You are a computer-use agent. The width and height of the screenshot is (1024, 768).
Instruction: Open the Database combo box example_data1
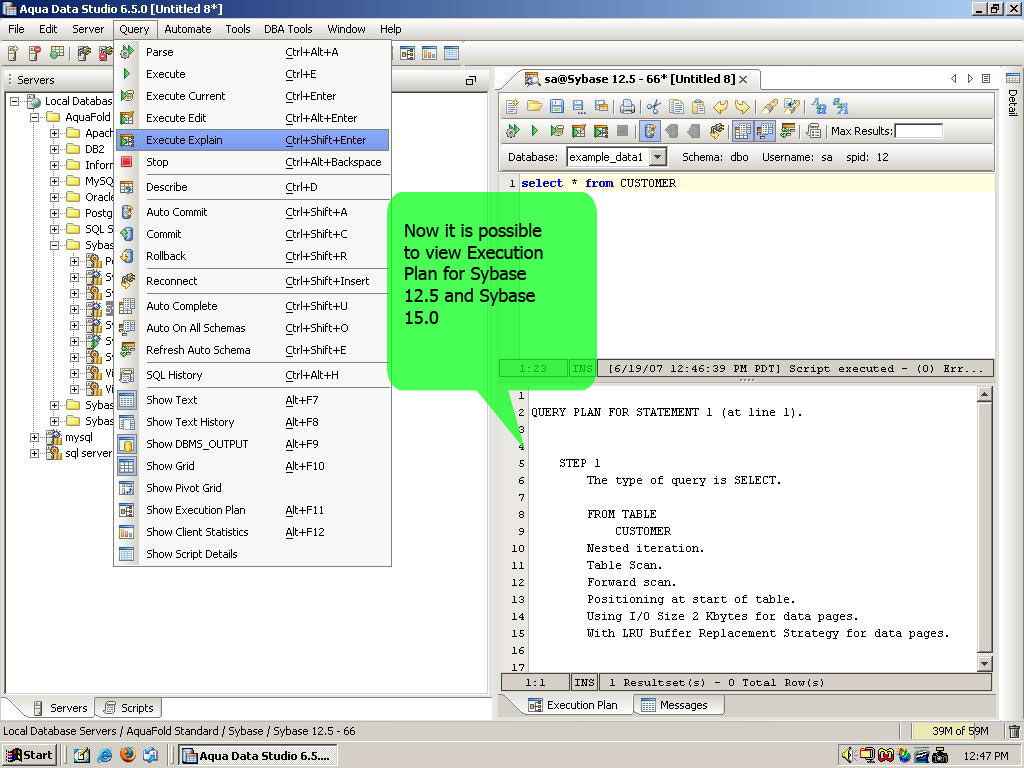point(616,157)
